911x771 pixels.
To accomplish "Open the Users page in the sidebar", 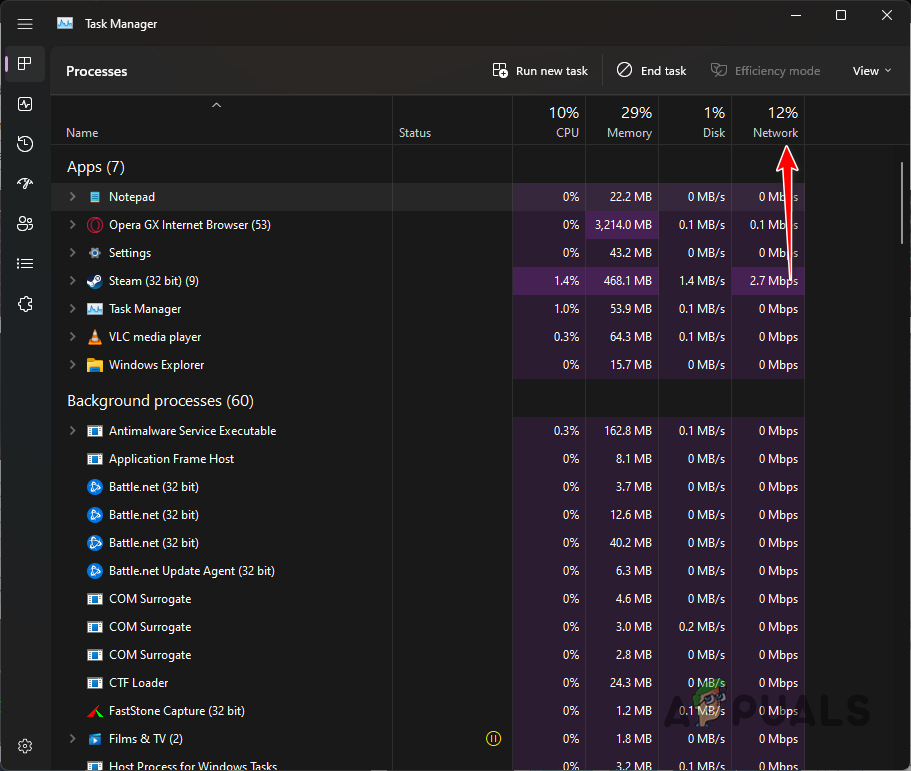I will tap(24, 223).
